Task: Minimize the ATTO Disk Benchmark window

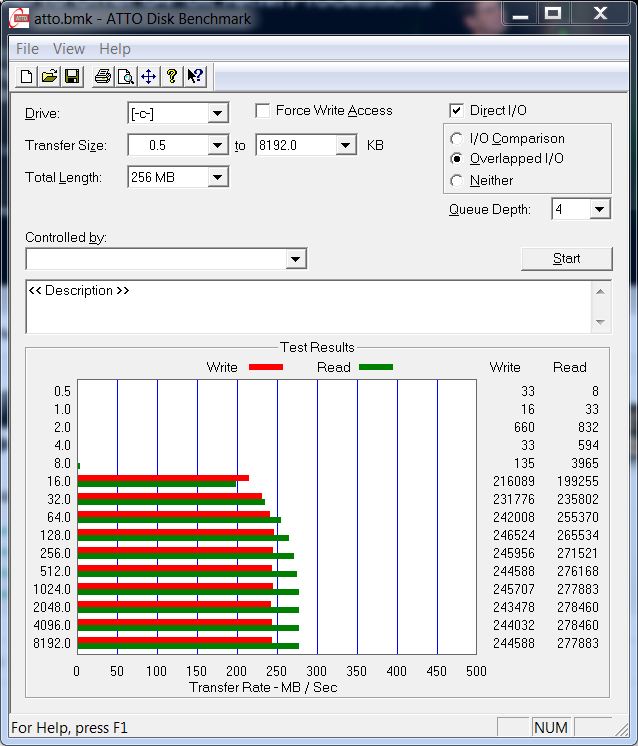Action: [520, 15]
